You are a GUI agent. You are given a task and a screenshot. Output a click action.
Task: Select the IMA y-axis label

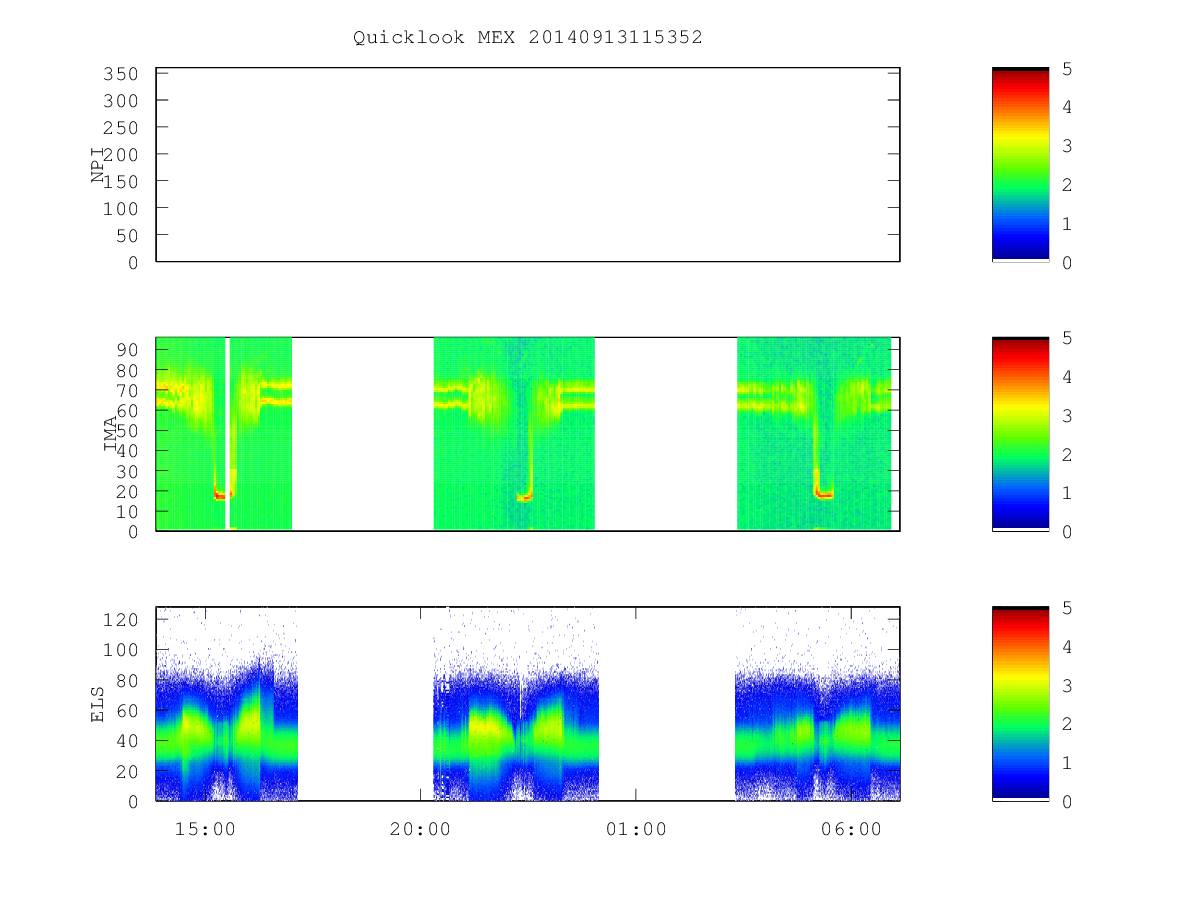[110, 435]
